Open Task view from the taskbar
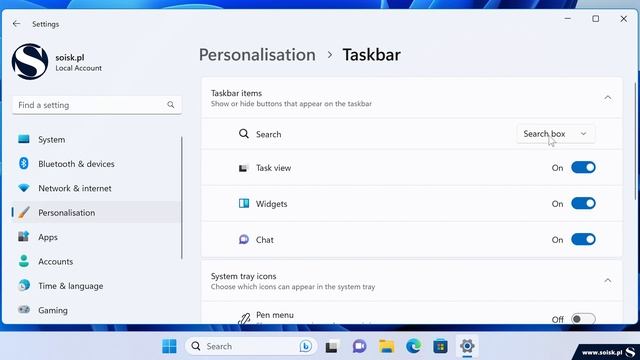This screenshot has height=360, width=640. 331,346
